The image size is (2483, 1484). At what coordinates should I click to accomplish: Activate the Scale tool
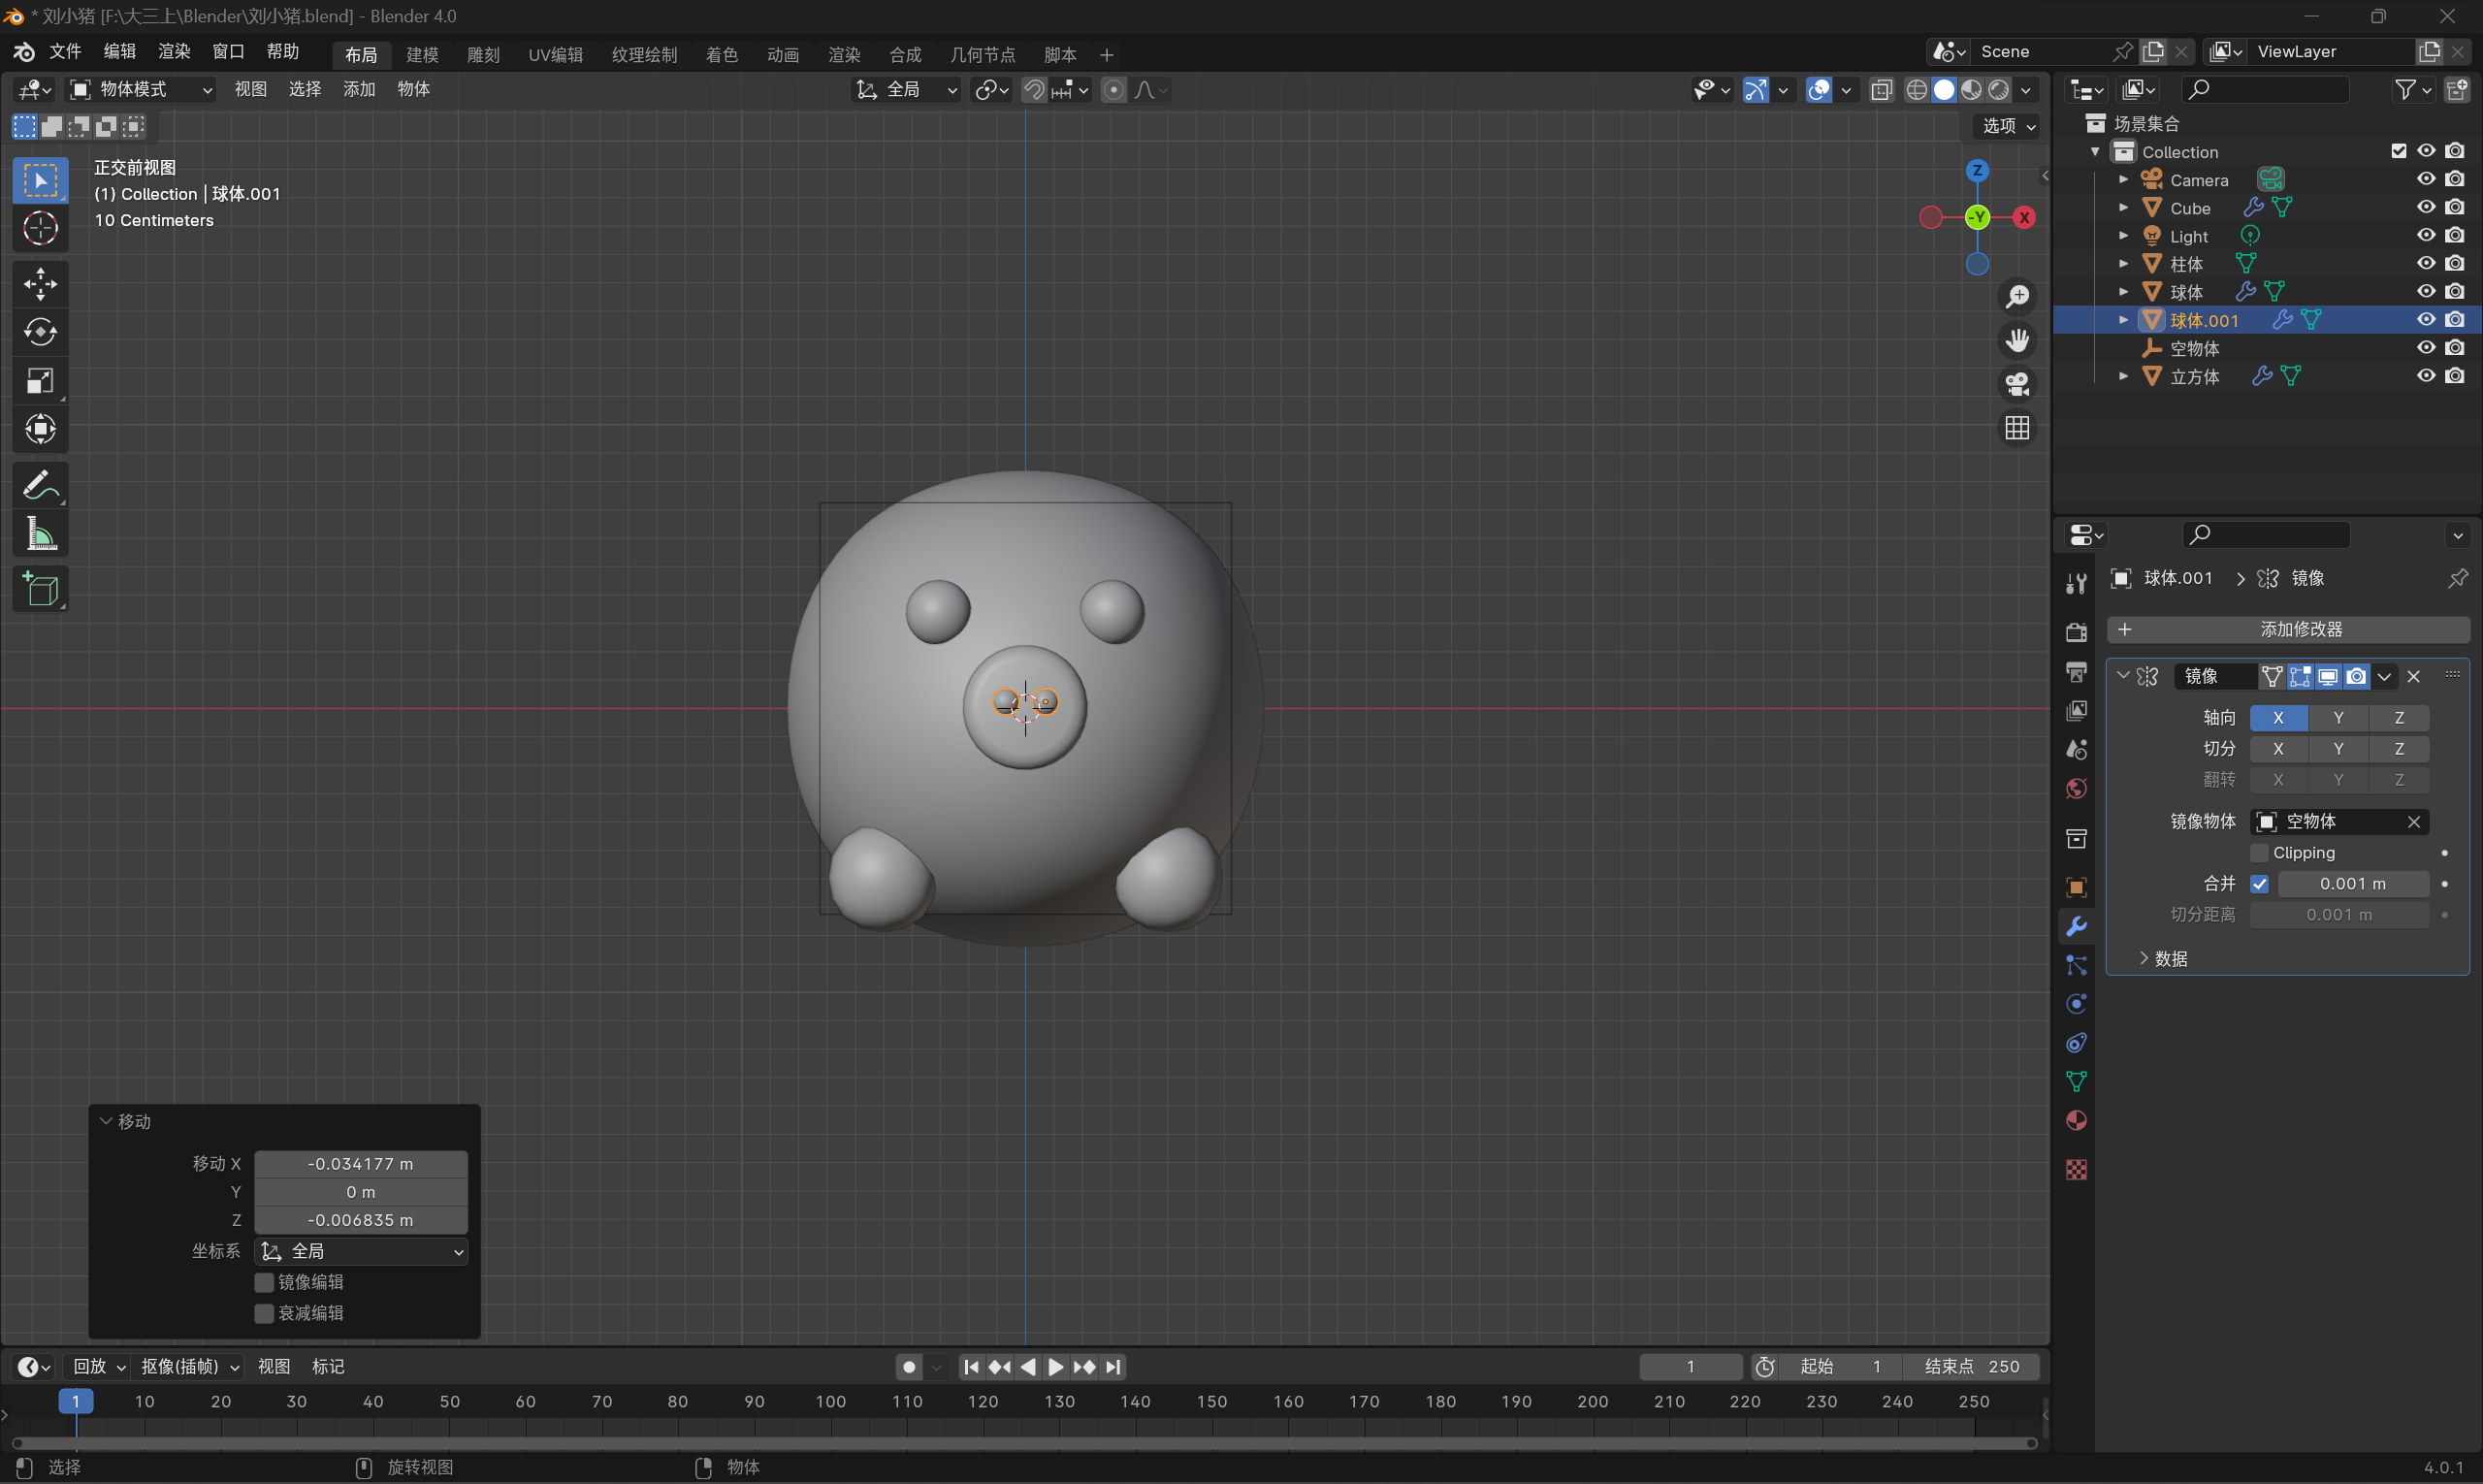pos(40,381)
